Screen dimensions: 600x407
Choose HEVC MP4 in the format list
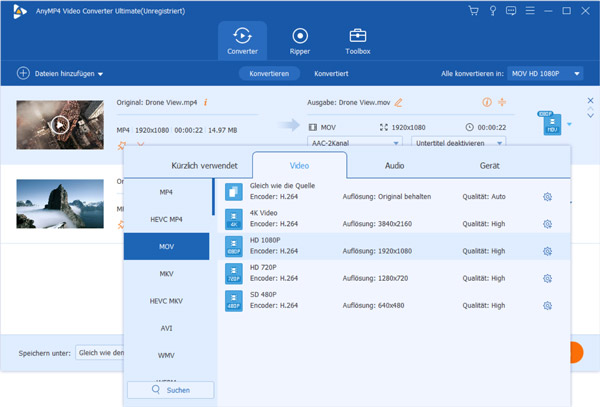[x=166, y=219]
